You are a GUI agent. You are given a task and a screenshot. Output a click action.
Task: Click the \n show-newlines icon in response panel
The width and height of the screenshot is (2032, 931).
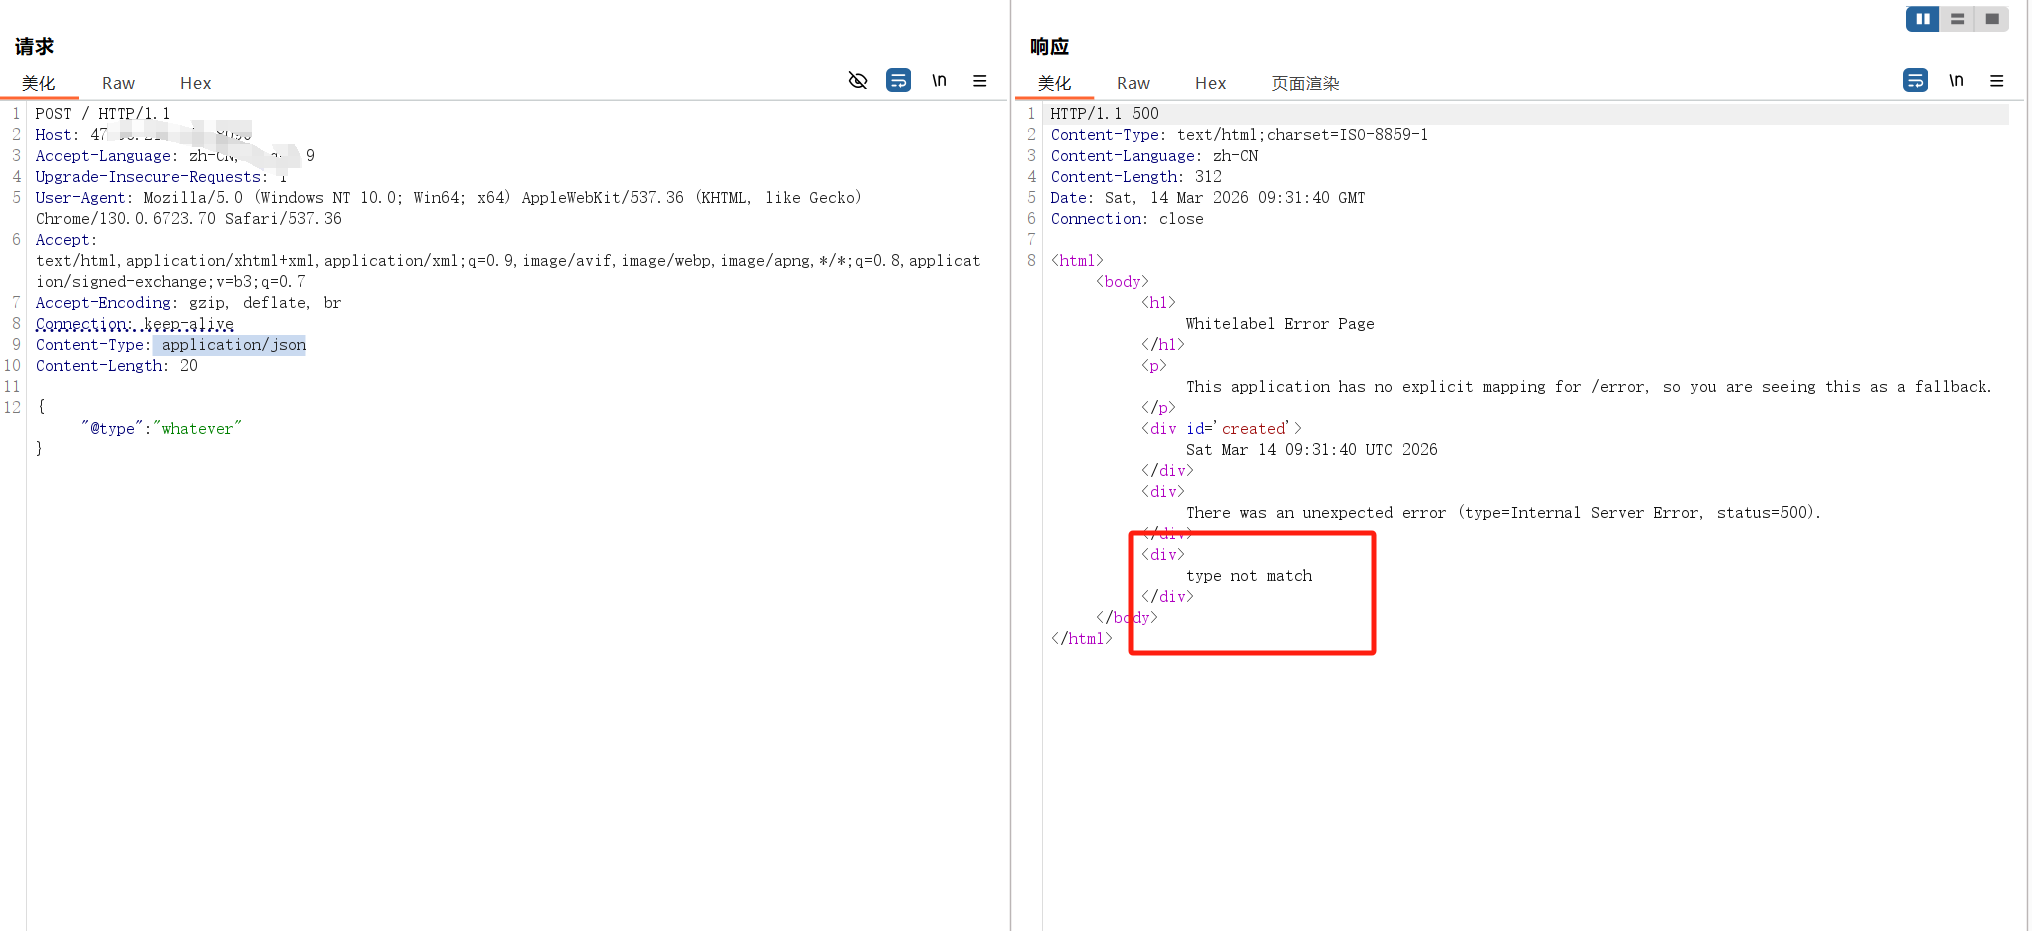tap(1956, 81)
